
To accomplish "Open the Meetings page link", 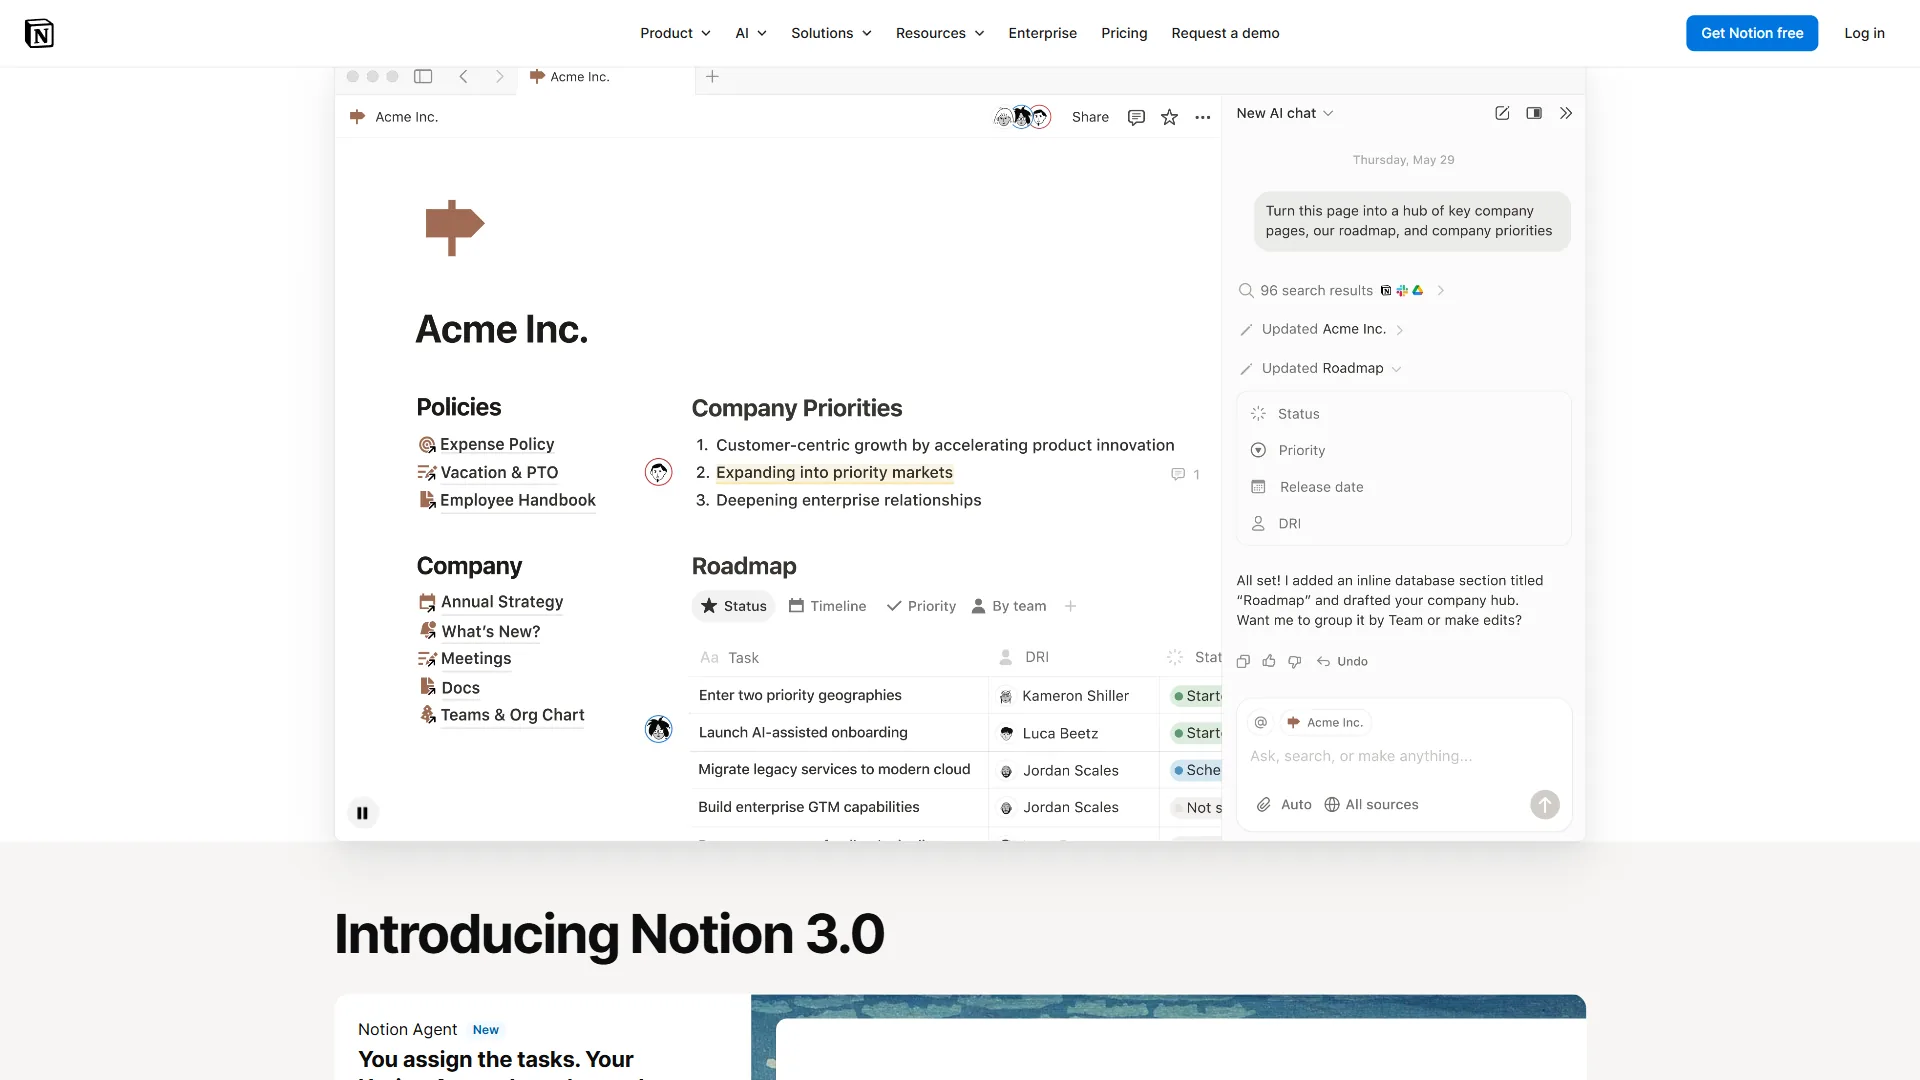I will point(465,658).
